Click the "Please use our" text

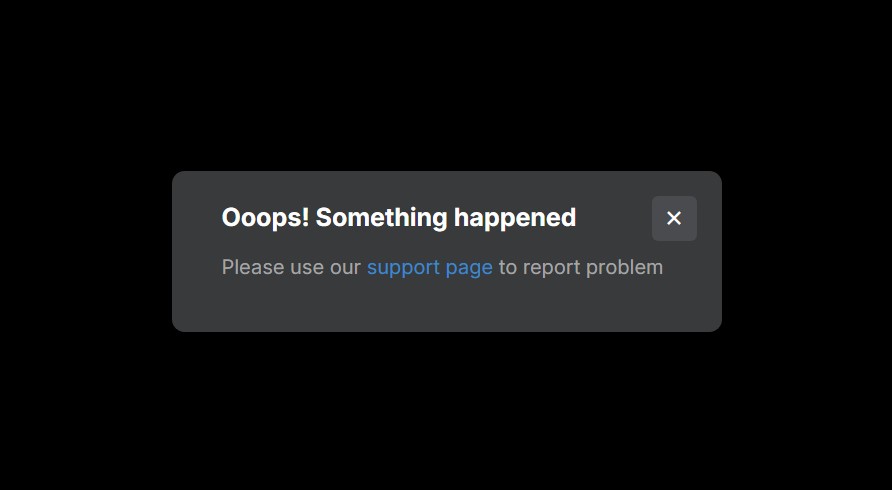pos(291,267)
